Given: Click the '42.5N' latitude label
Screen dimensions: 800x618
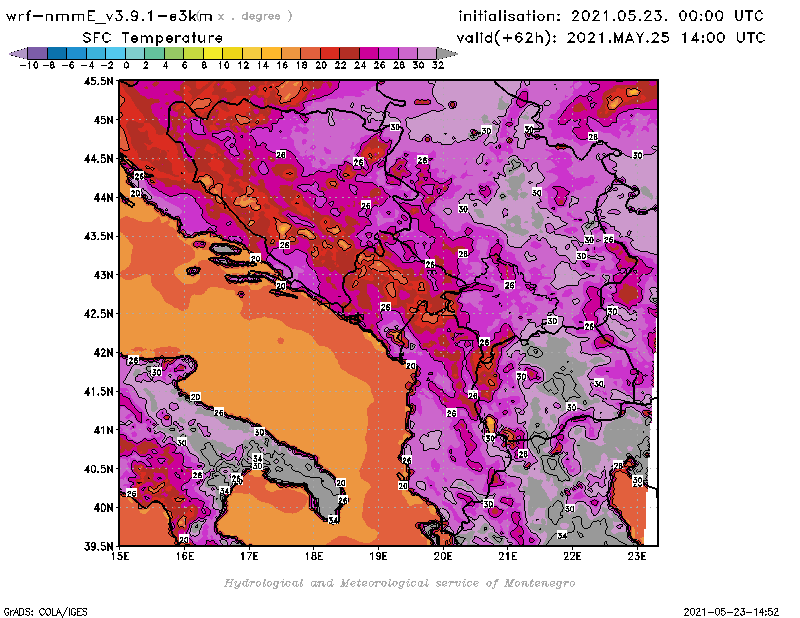Looking at the screenshot, I should pyautogui.click(x=98, y=314).
